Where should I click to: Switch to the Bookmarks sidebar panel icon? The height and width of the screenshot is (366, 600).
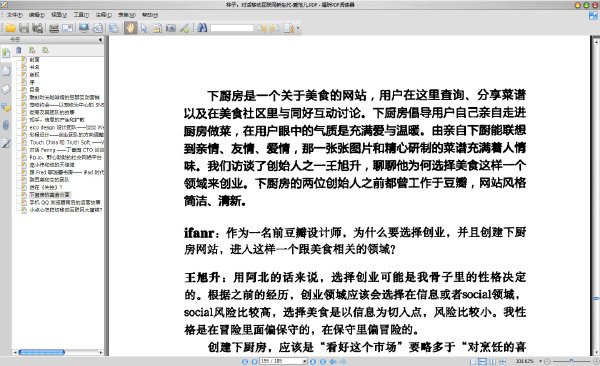click(6, 53)
